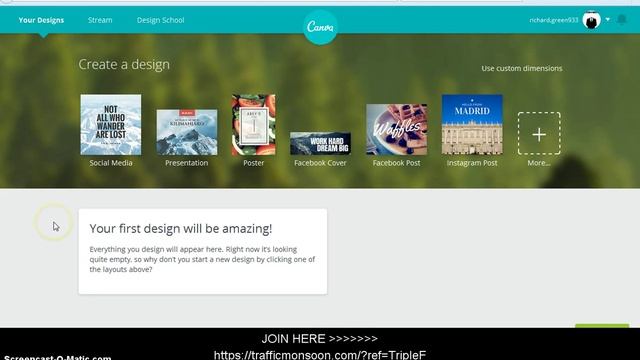640x360 pixels.
Task: Click the Instagram Post label
Action: [x=472, y=163]
